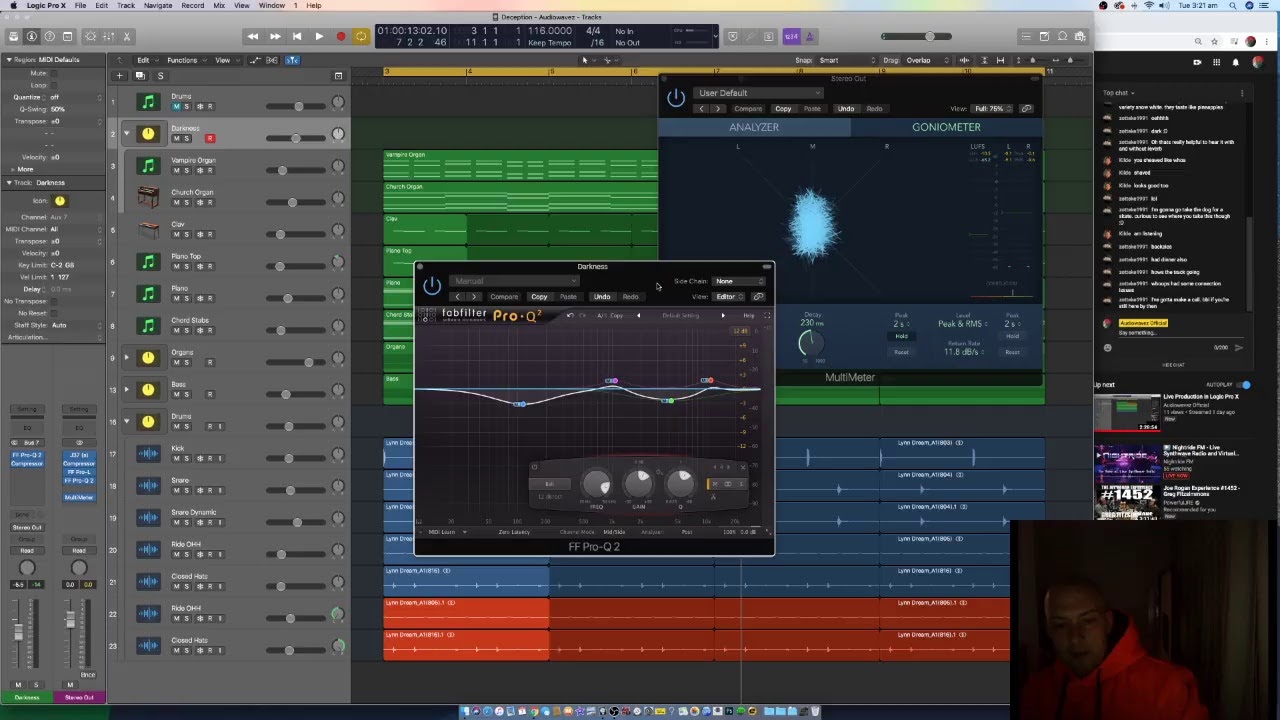Viewport: 1280px width, 720px height.
Task: Click the Drums track green music note icon
Action: click(148, 102)
